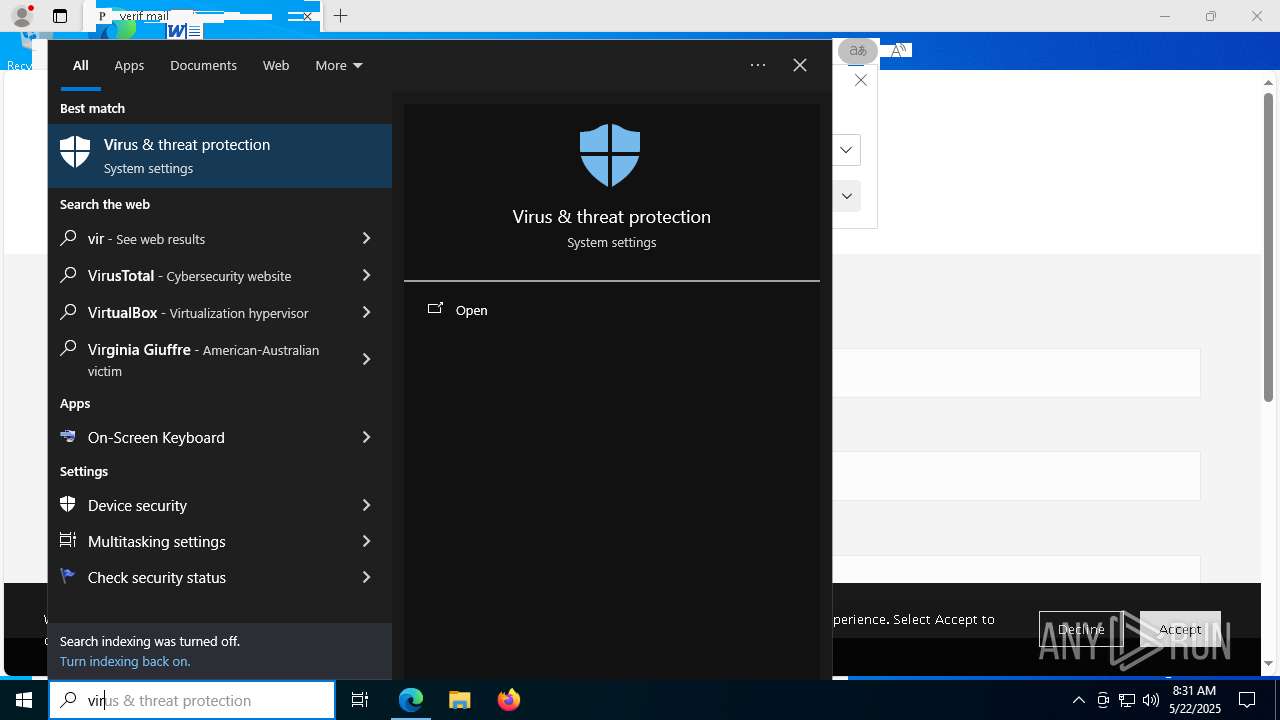Image resolution: width=1280 pixels, height=720 pixels.
Task: Click Decline on the browser cookie banner
Action: [x=1081, y=629]
